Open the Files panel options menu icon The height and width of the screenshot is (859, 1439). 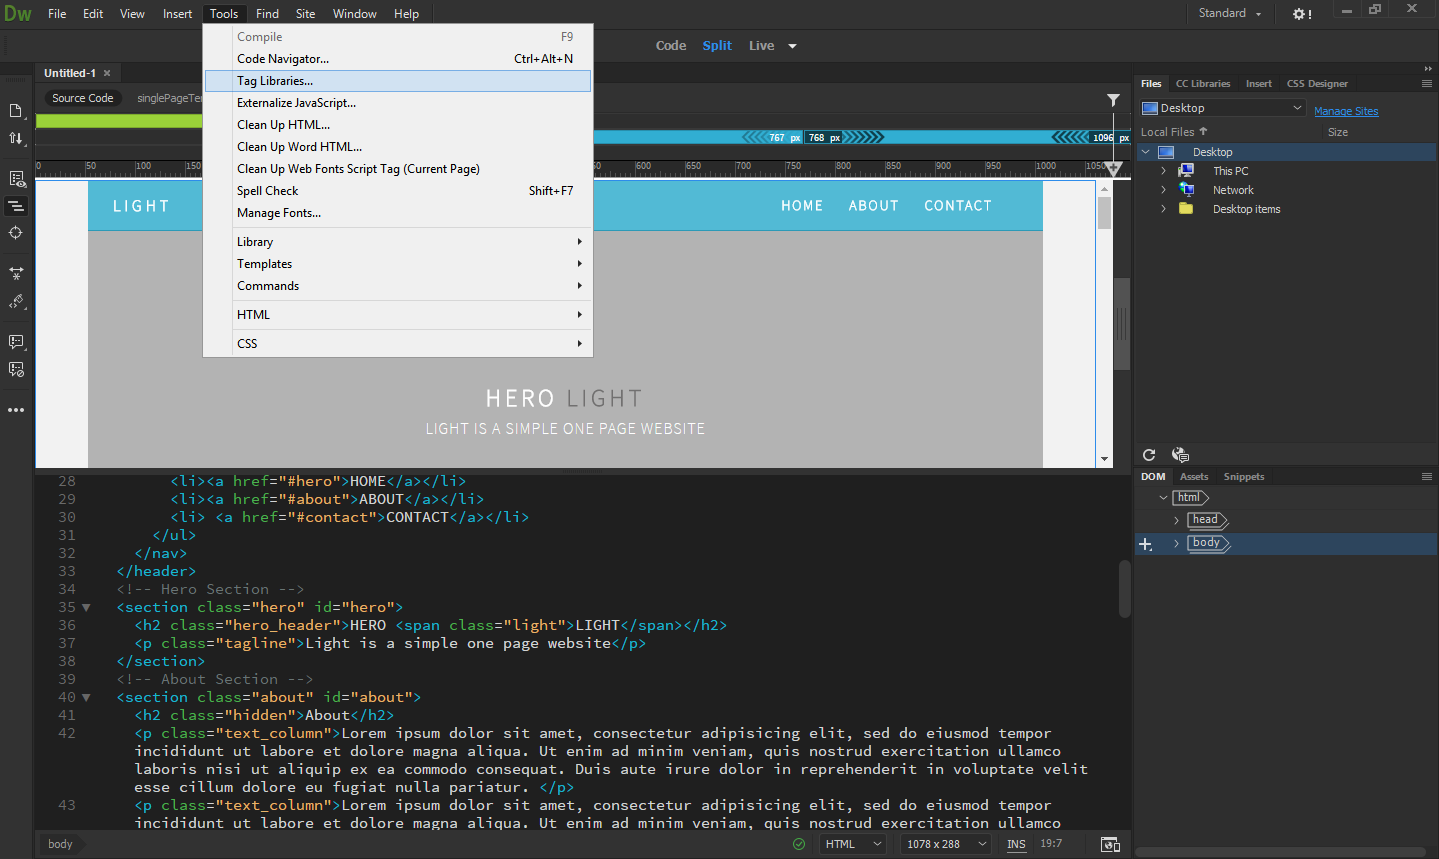click(1427, 84)
